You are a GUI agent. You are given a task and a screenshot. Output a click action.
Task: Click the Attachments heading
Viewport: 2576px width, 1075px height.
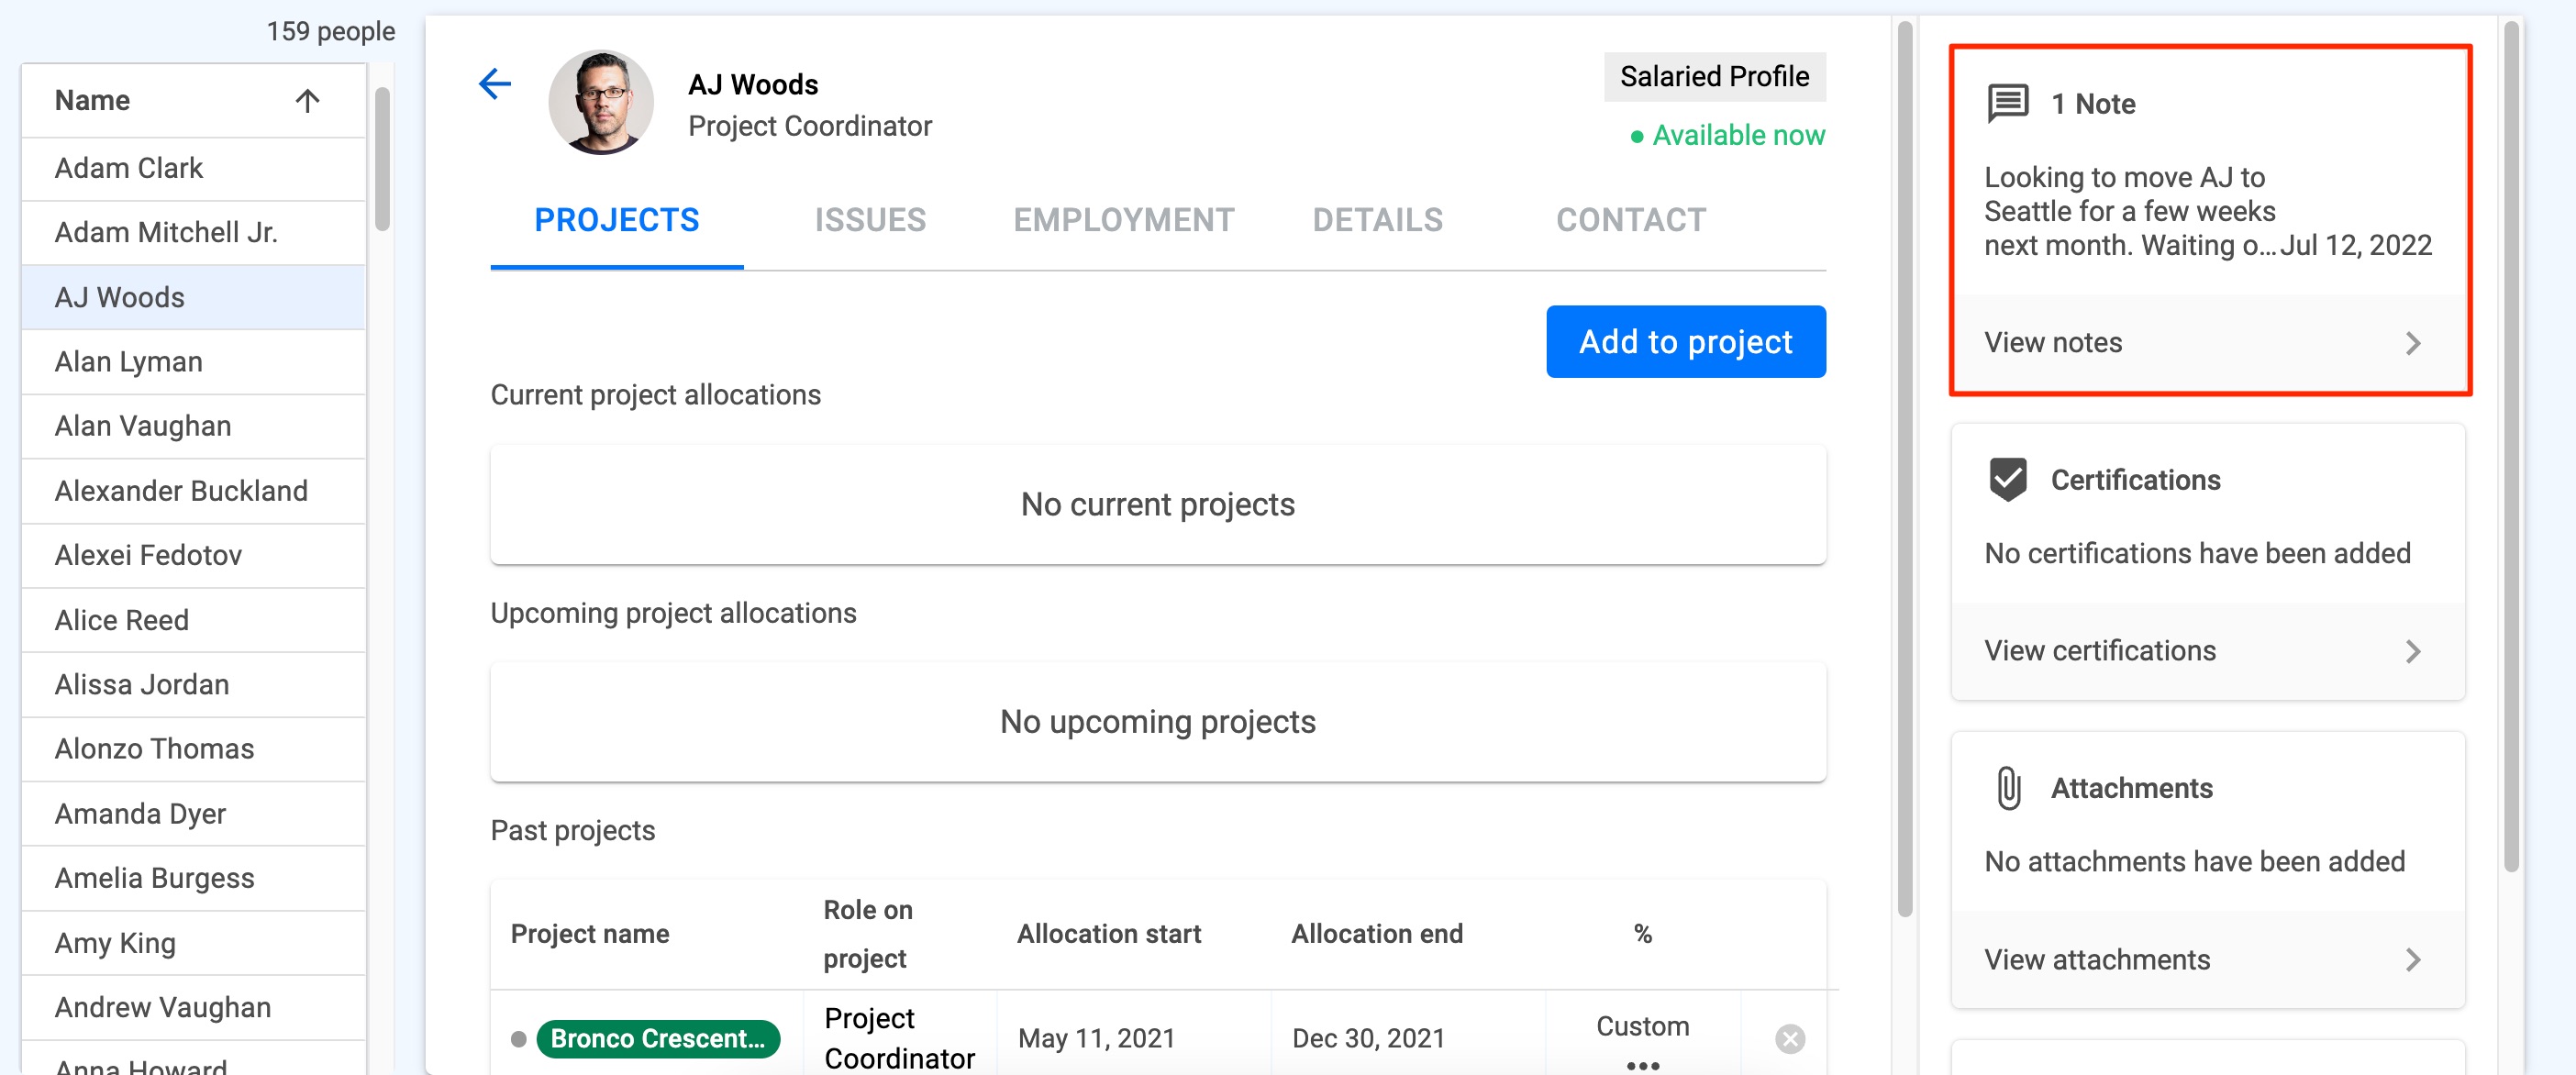(x=2131, y=788)
